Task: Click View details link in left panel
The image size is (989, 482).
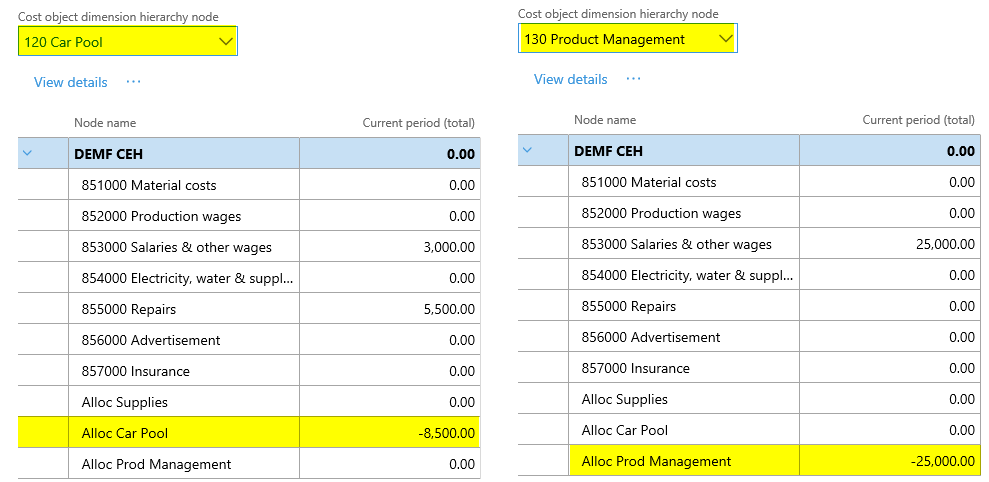Action: coord(70,82)
